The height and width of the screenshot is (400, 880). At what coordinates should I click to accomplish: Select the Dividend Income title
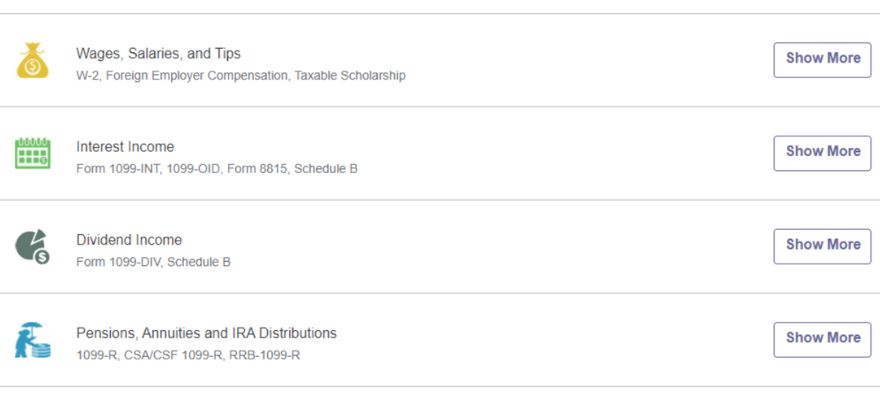click(129, 240)
